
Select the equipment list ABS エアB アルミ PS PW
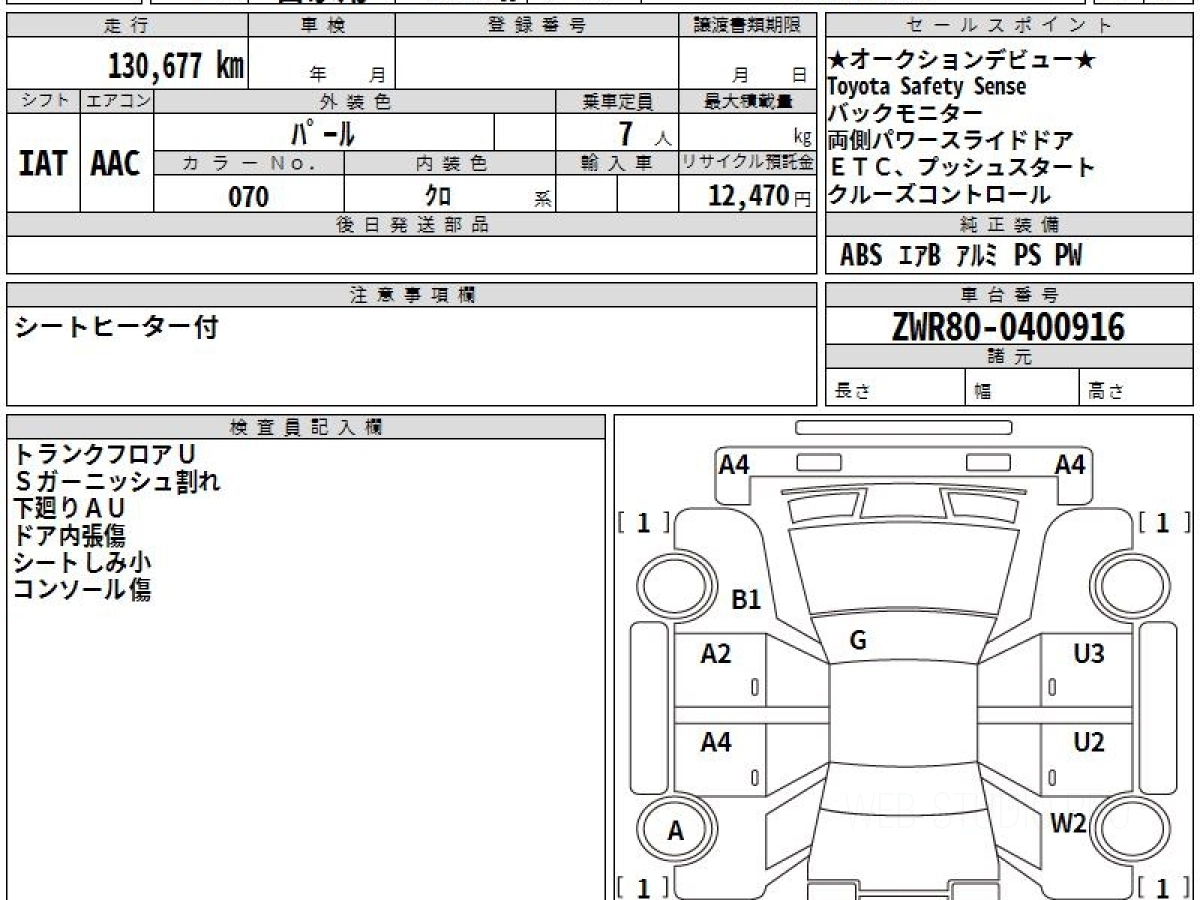point(961,256)
